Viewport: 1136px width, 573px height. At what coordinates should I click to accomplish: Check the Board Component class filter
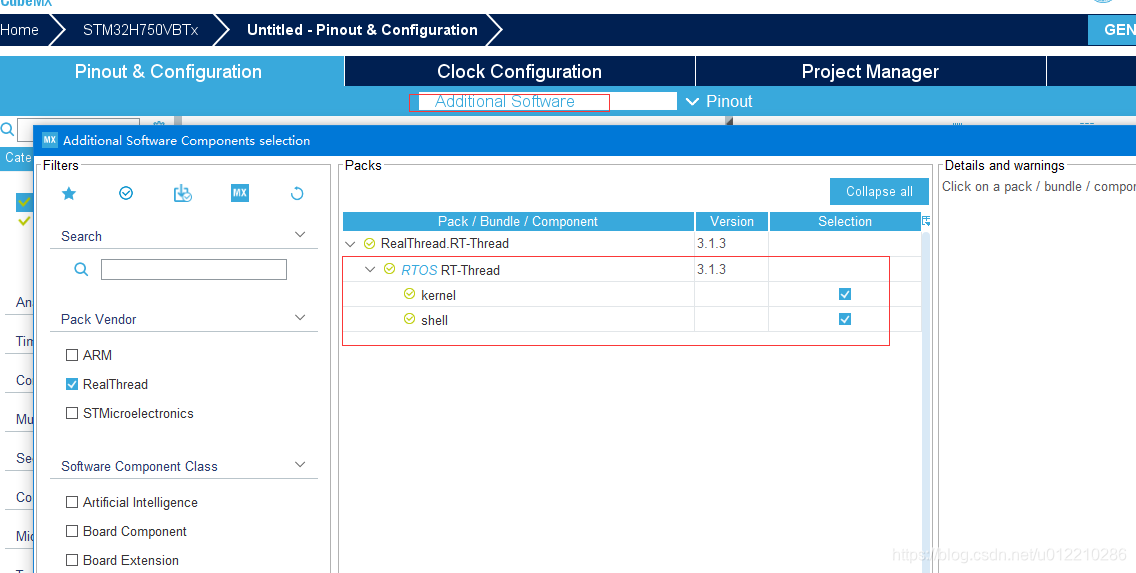(x=72, y=531)
